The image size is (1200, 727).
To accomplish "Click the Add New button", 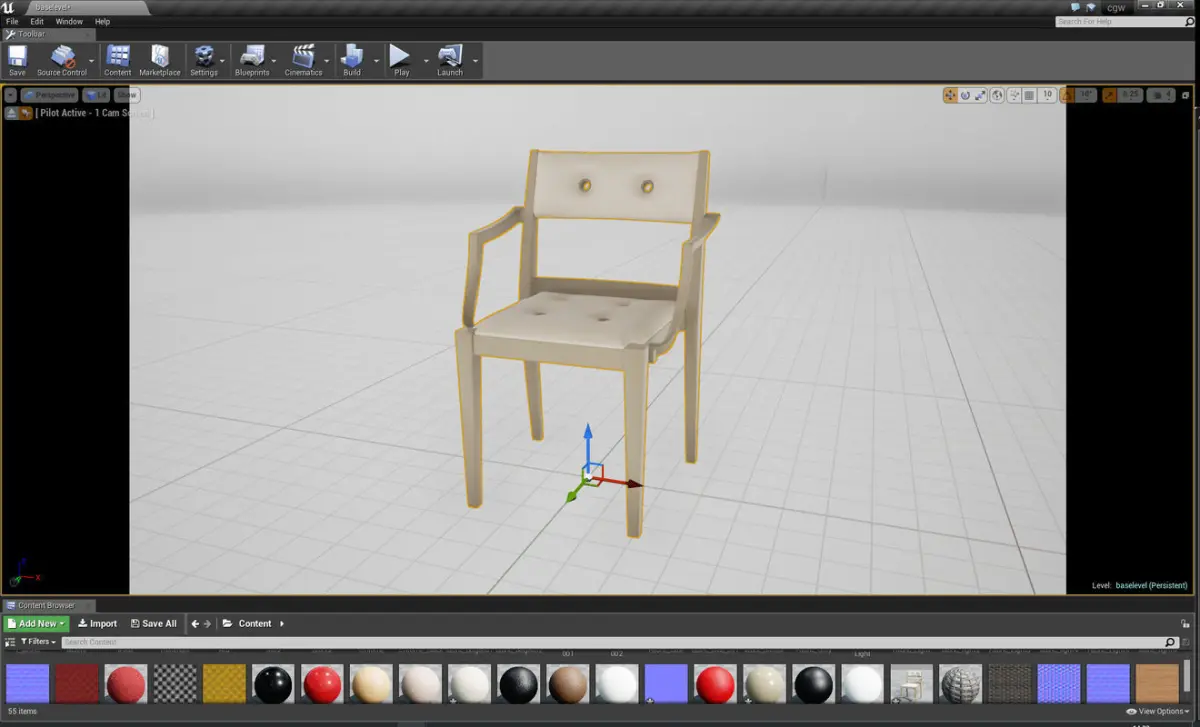I will [37, 623].
